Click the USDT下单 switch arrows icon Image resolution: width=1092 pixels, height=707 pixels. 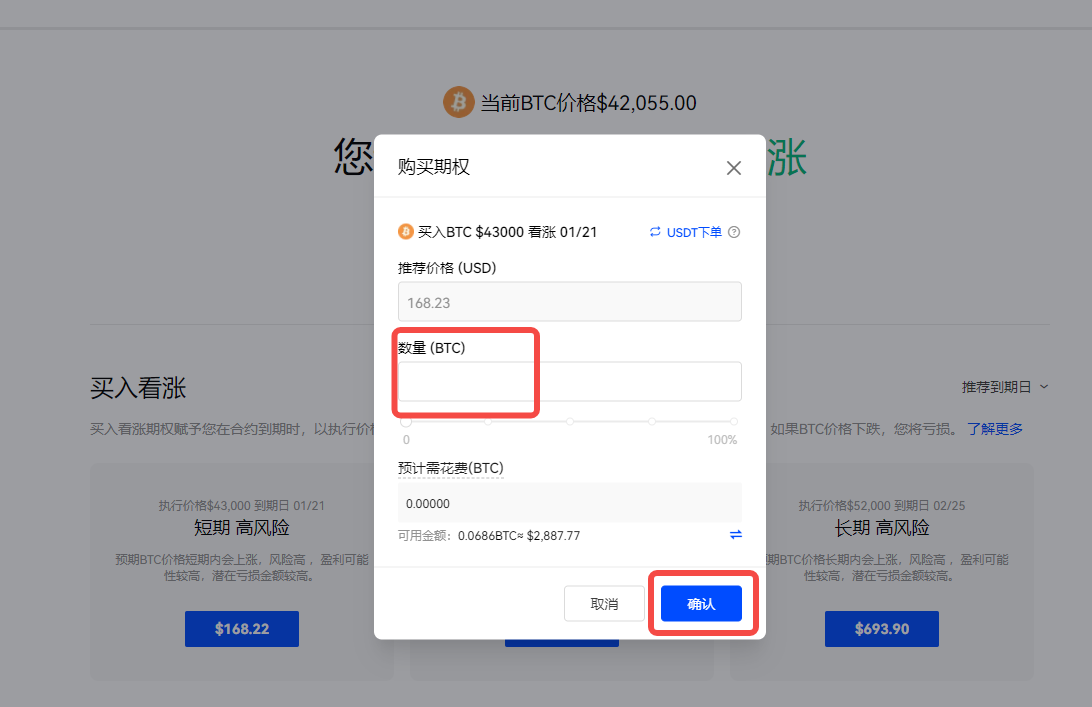coord(655,232)
